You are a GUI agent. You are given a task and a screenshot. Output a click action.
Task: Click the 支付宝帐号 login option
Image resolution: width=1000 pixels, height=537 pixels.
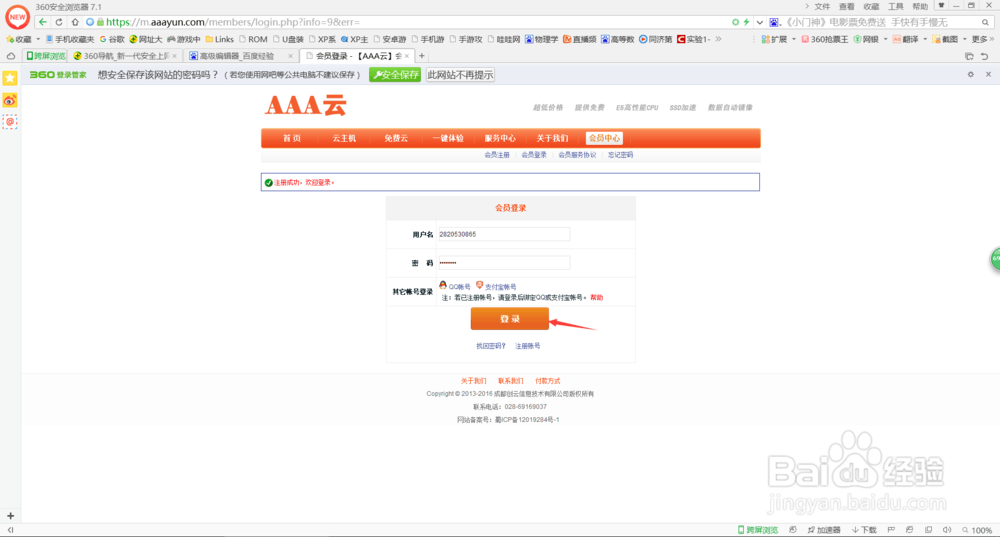click(496, 286)
